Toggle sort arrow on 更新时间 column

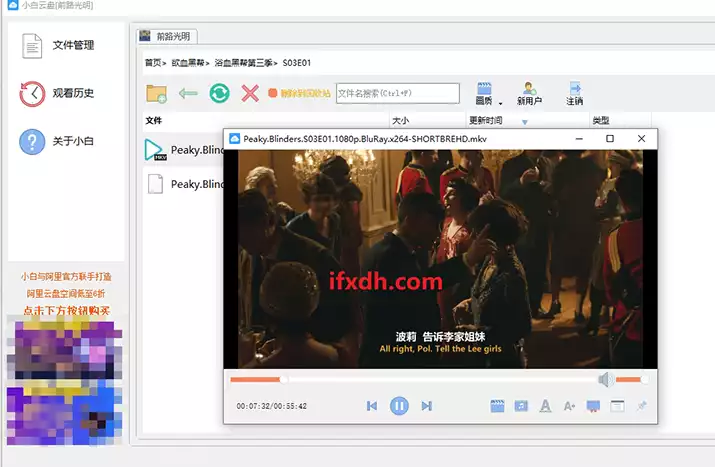click(525, 122)
